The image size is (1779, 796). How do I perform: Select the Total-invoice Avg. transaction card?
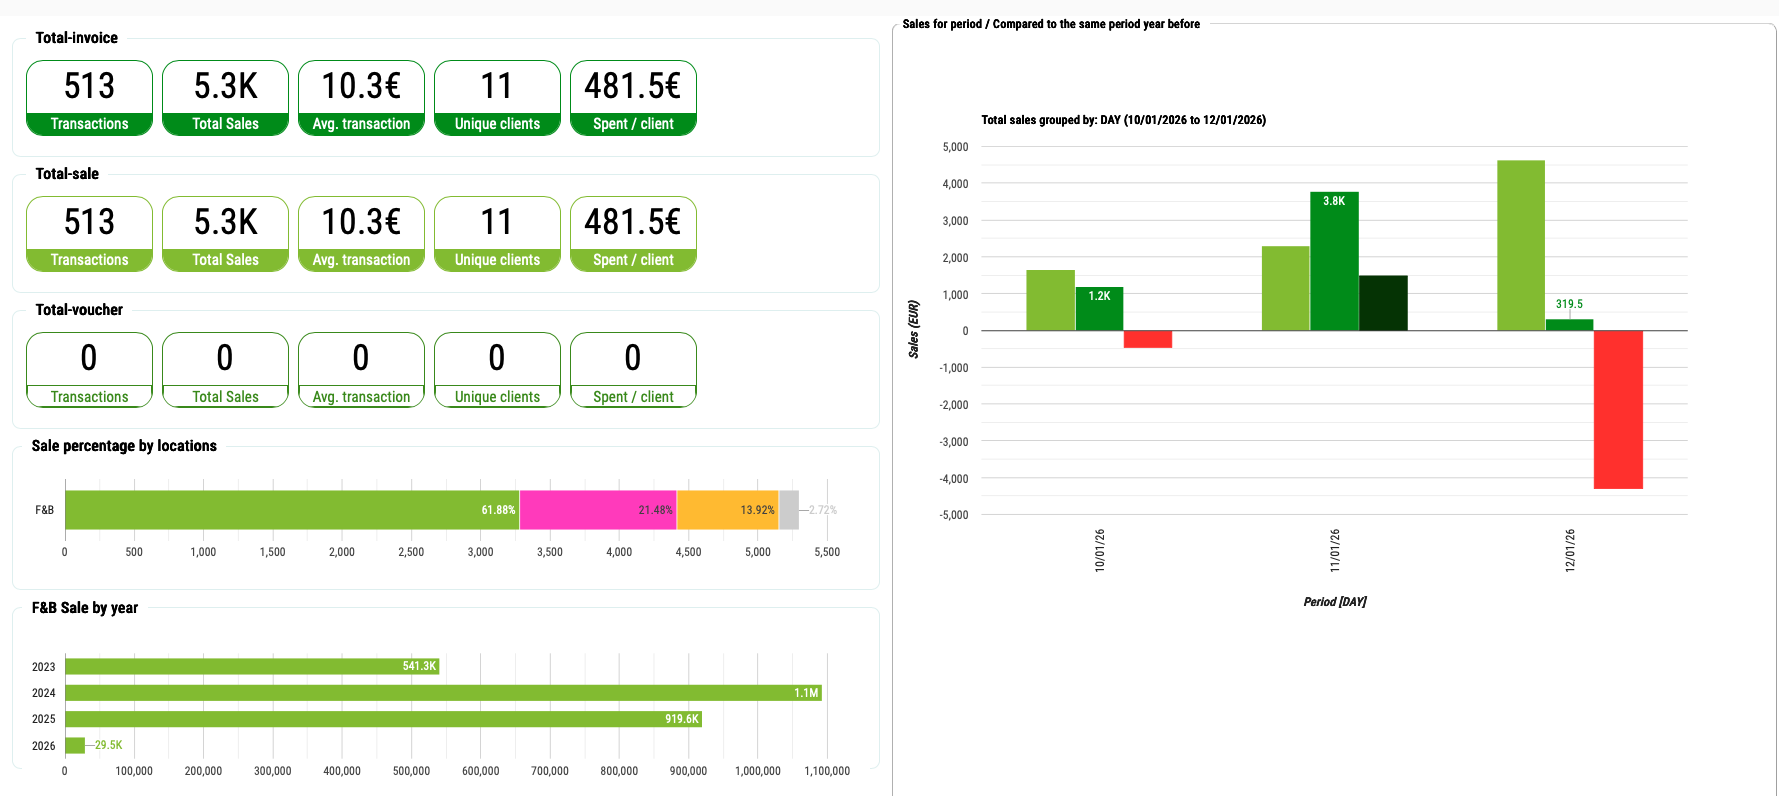pos(361,98)
